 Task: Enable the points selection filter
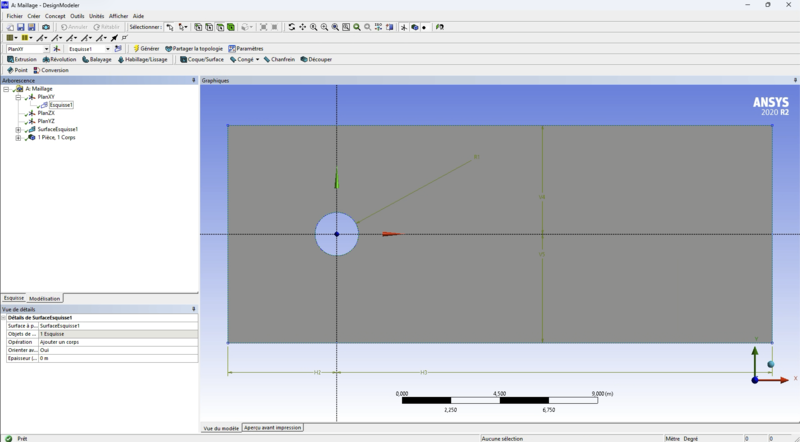click(x=198, y=27)
